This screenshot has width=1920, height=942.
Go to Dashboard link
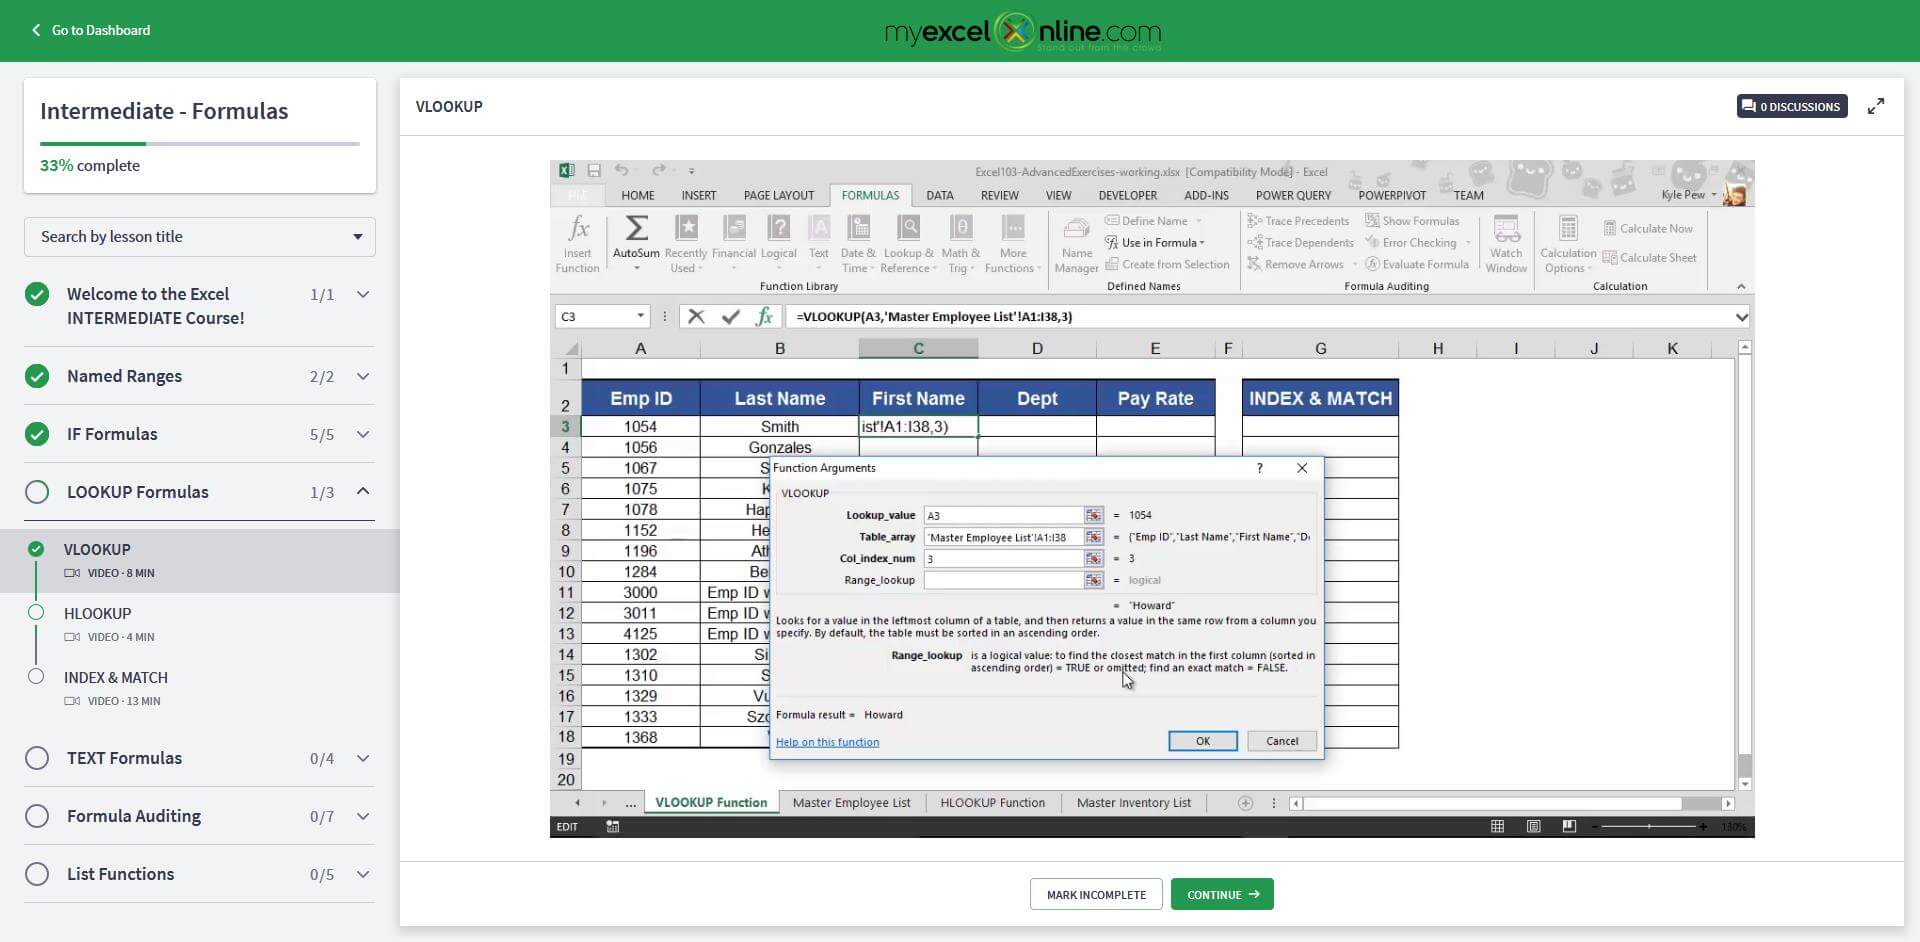[90, 30]
